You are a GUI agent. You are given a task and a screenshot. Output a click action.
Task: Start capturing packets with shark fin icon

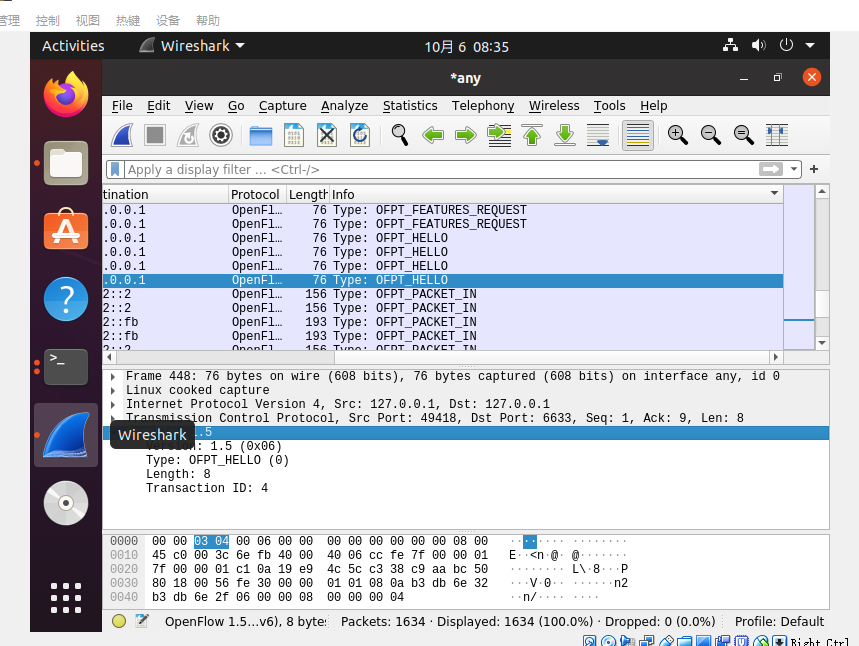122,135
